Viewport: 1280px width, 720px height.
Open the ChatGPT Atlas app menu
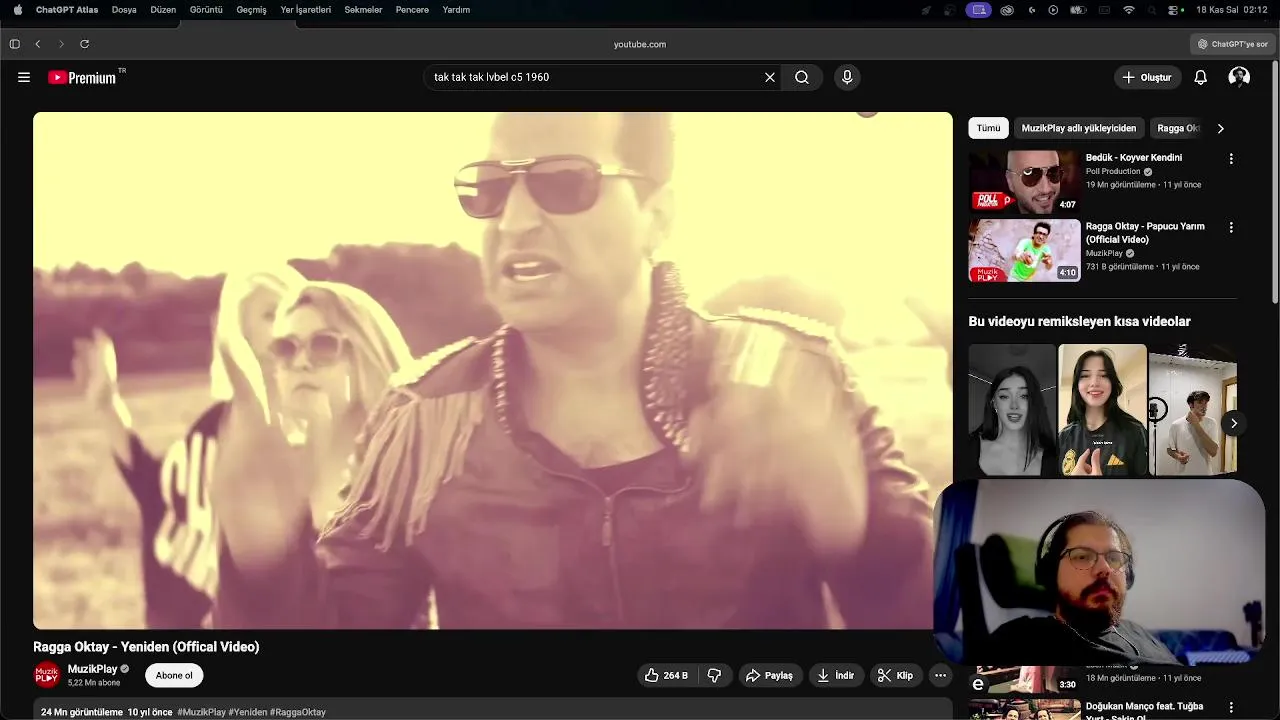67,10
